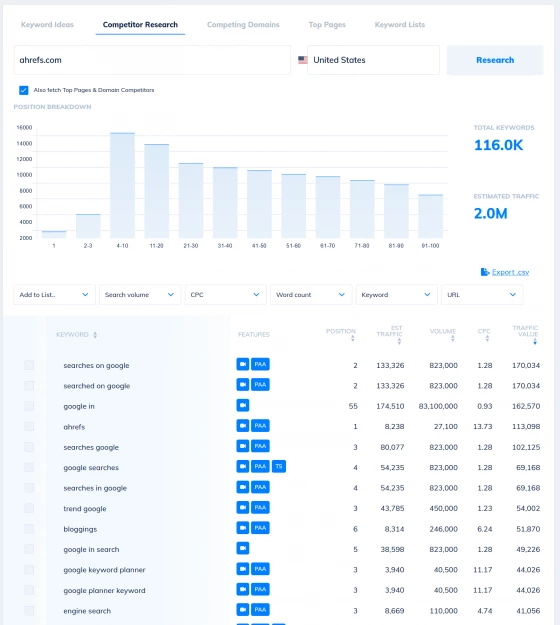The width and height of the screenshot is (560, 625).
Task: Click PAA badge in 'ahrefs' row
Action: (x=260, y=426)
